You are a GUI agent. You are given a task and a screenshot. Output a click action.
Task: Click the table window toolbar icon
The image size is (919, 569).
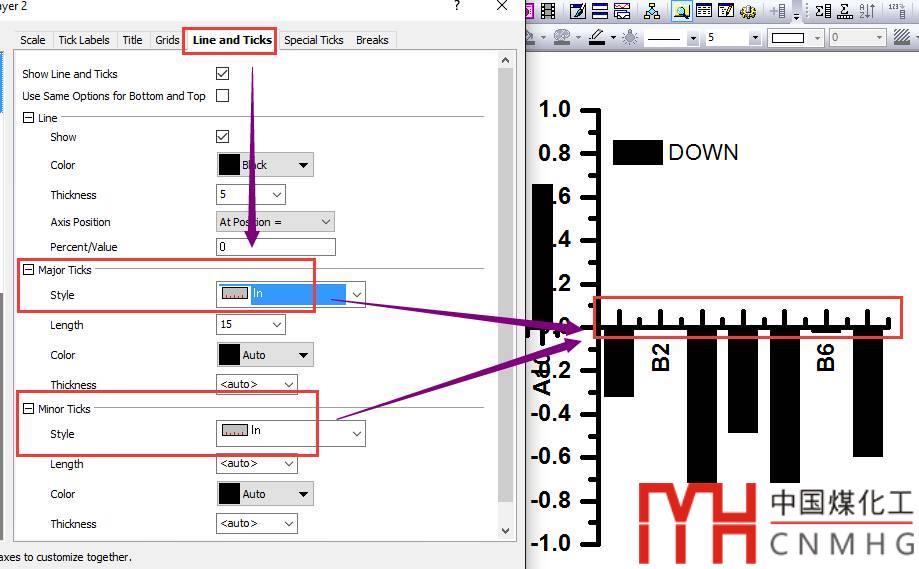tap(704, 11)
